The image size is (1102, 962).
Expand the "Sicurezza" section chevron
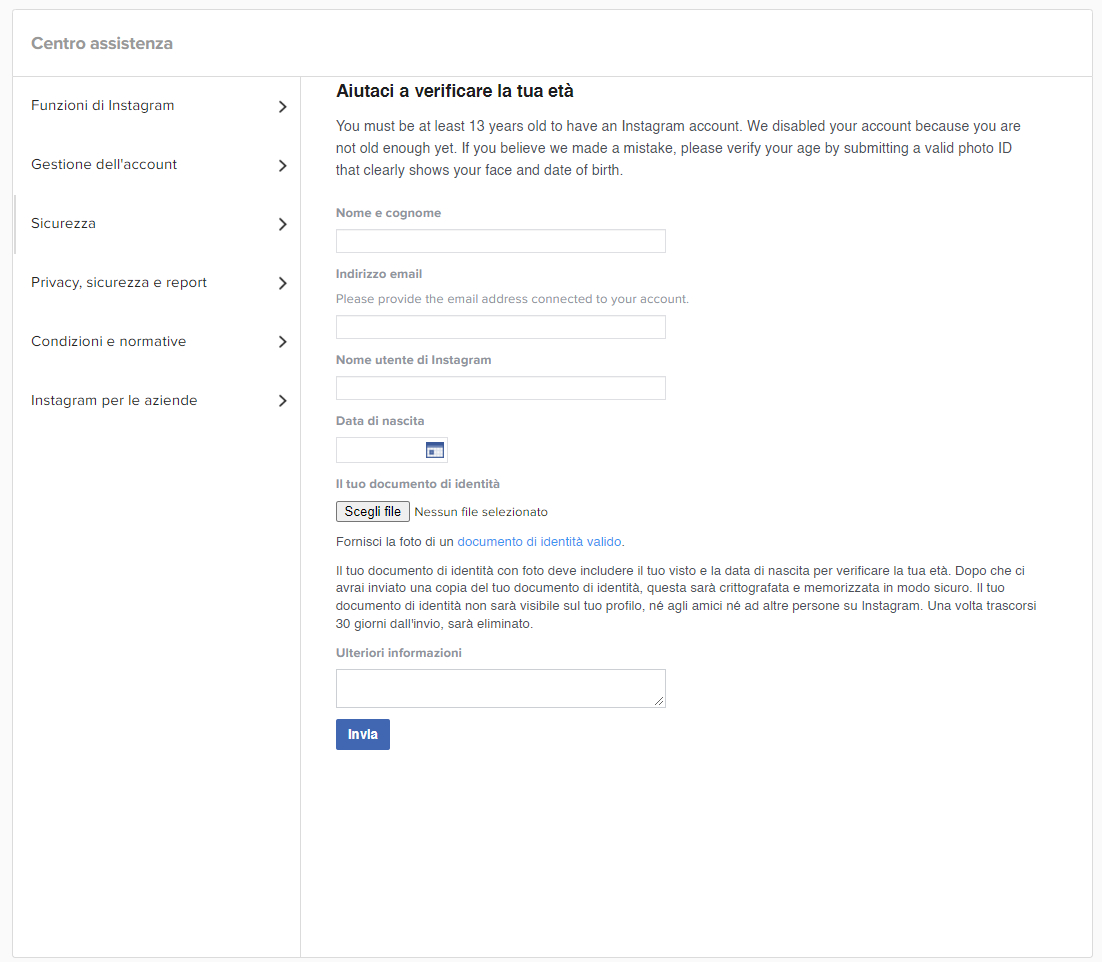pos(283,224)
